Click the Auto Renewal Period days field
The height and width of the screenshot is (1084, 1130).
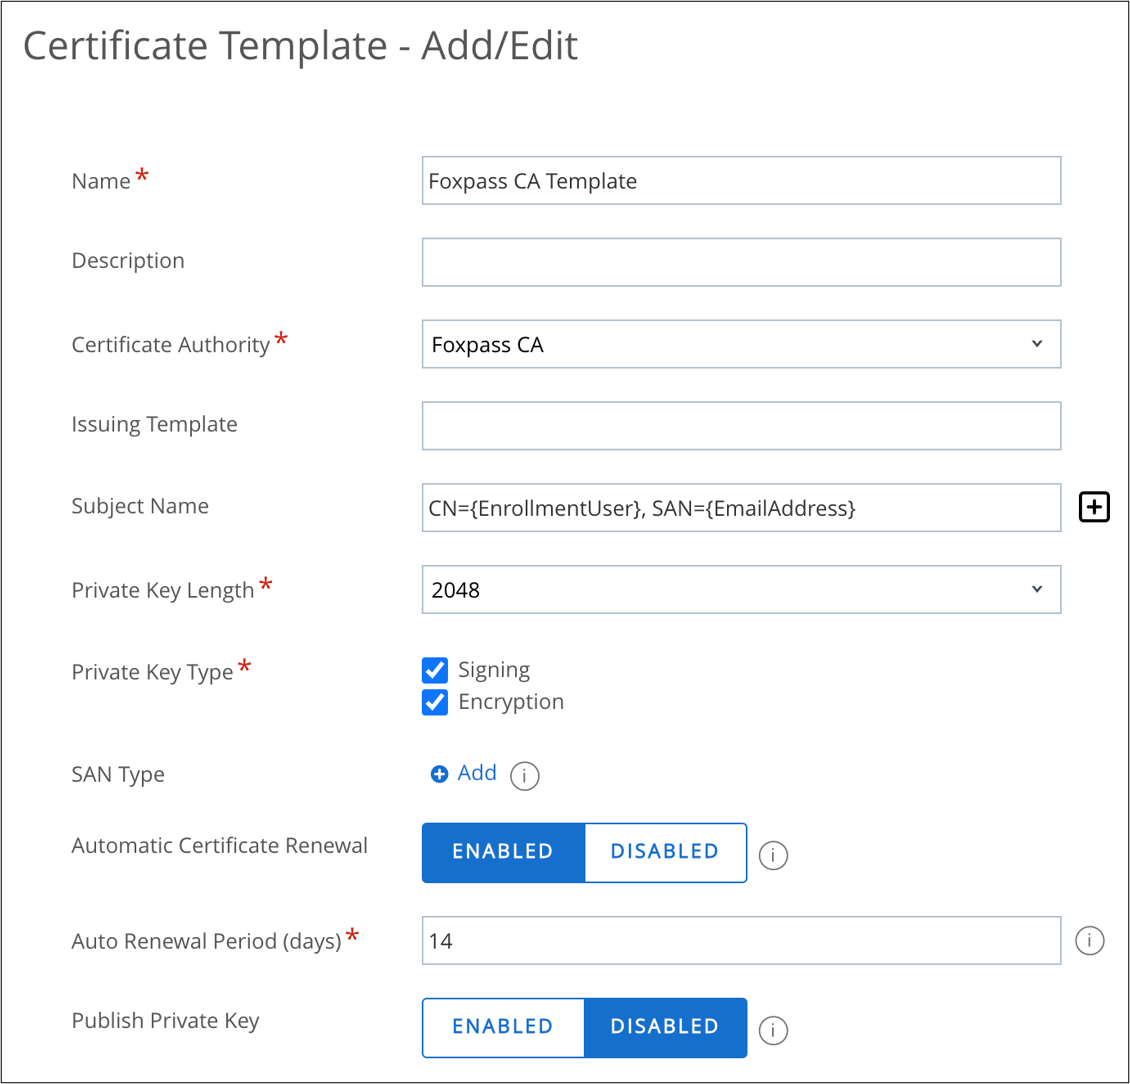click(740, 940)
